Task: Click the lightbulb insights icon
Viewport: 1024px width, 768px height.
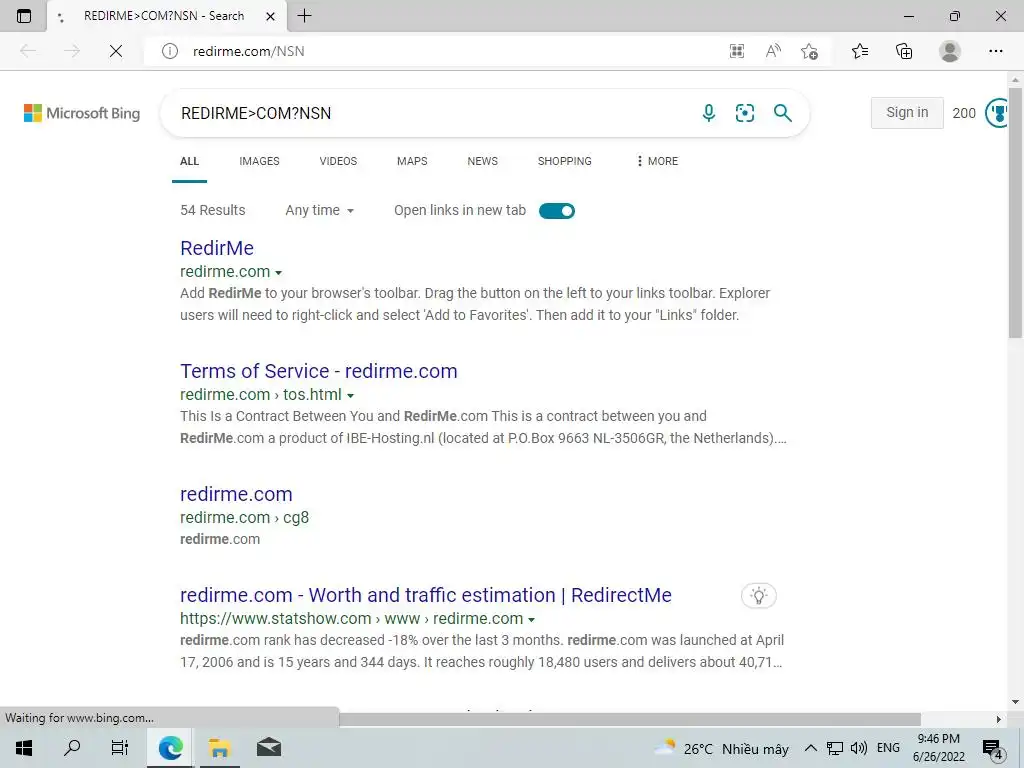Action: point(758,596)
